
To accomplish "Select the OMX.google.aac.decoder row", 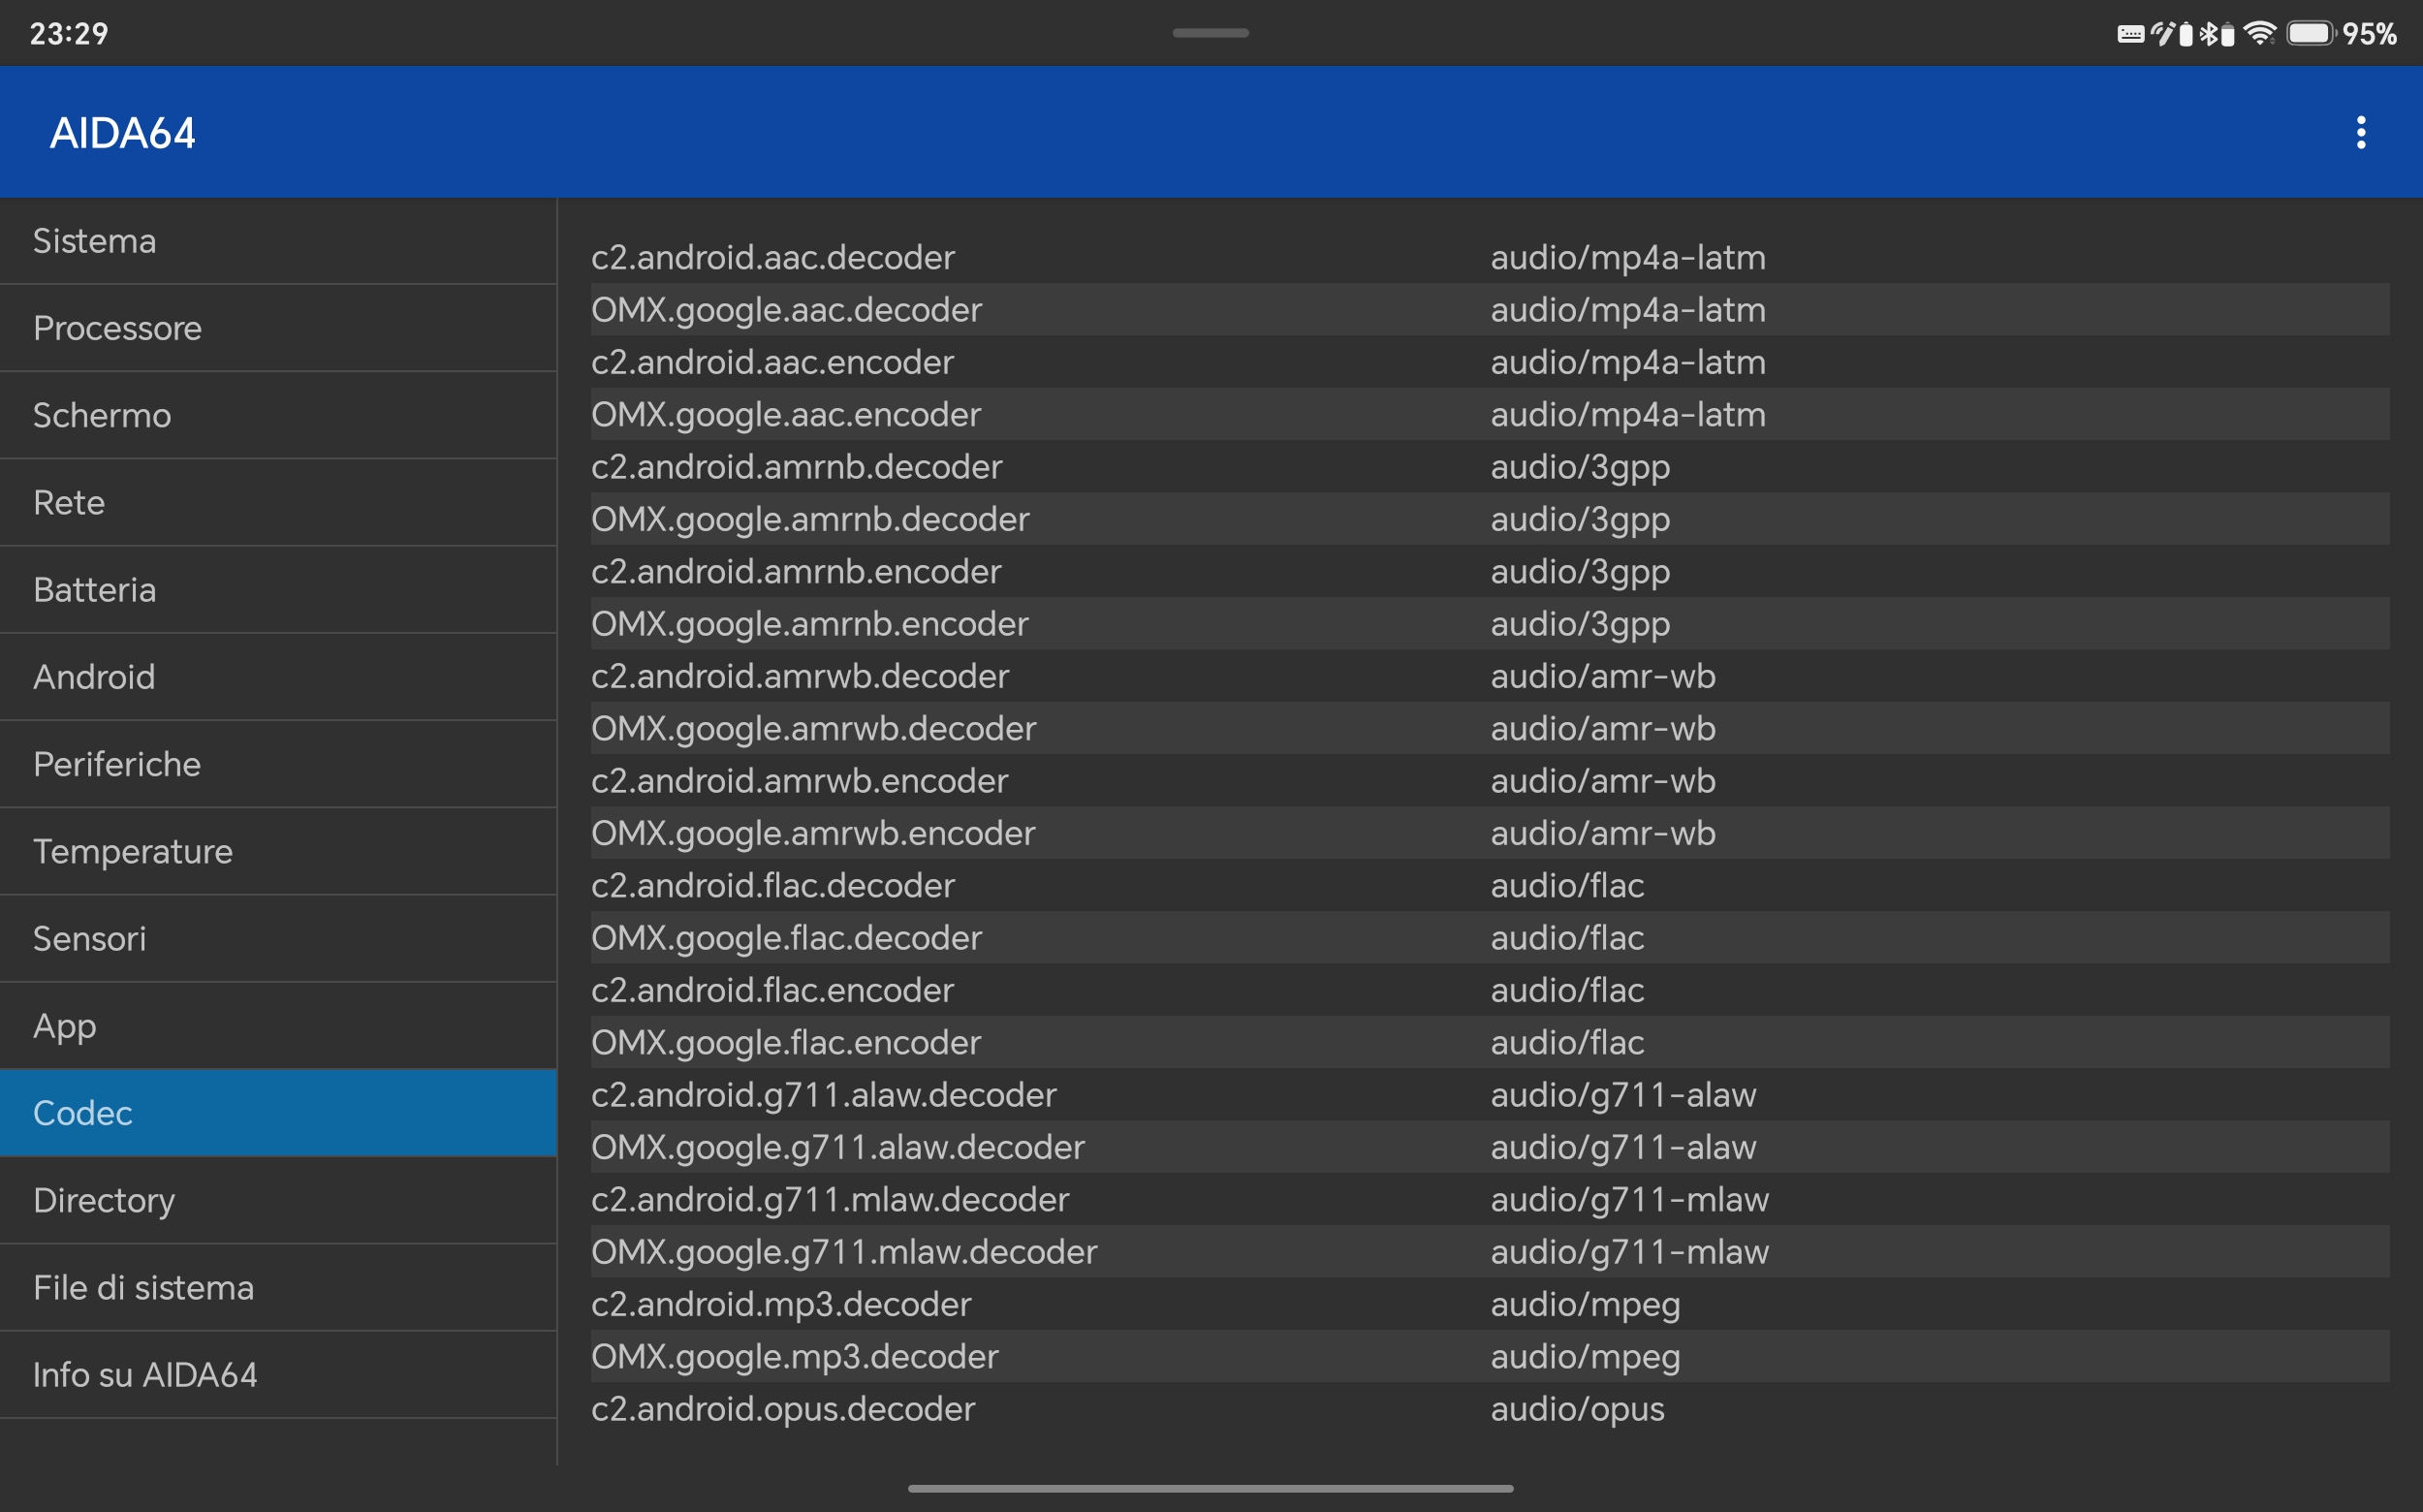I will click(x=1490, y=309).
